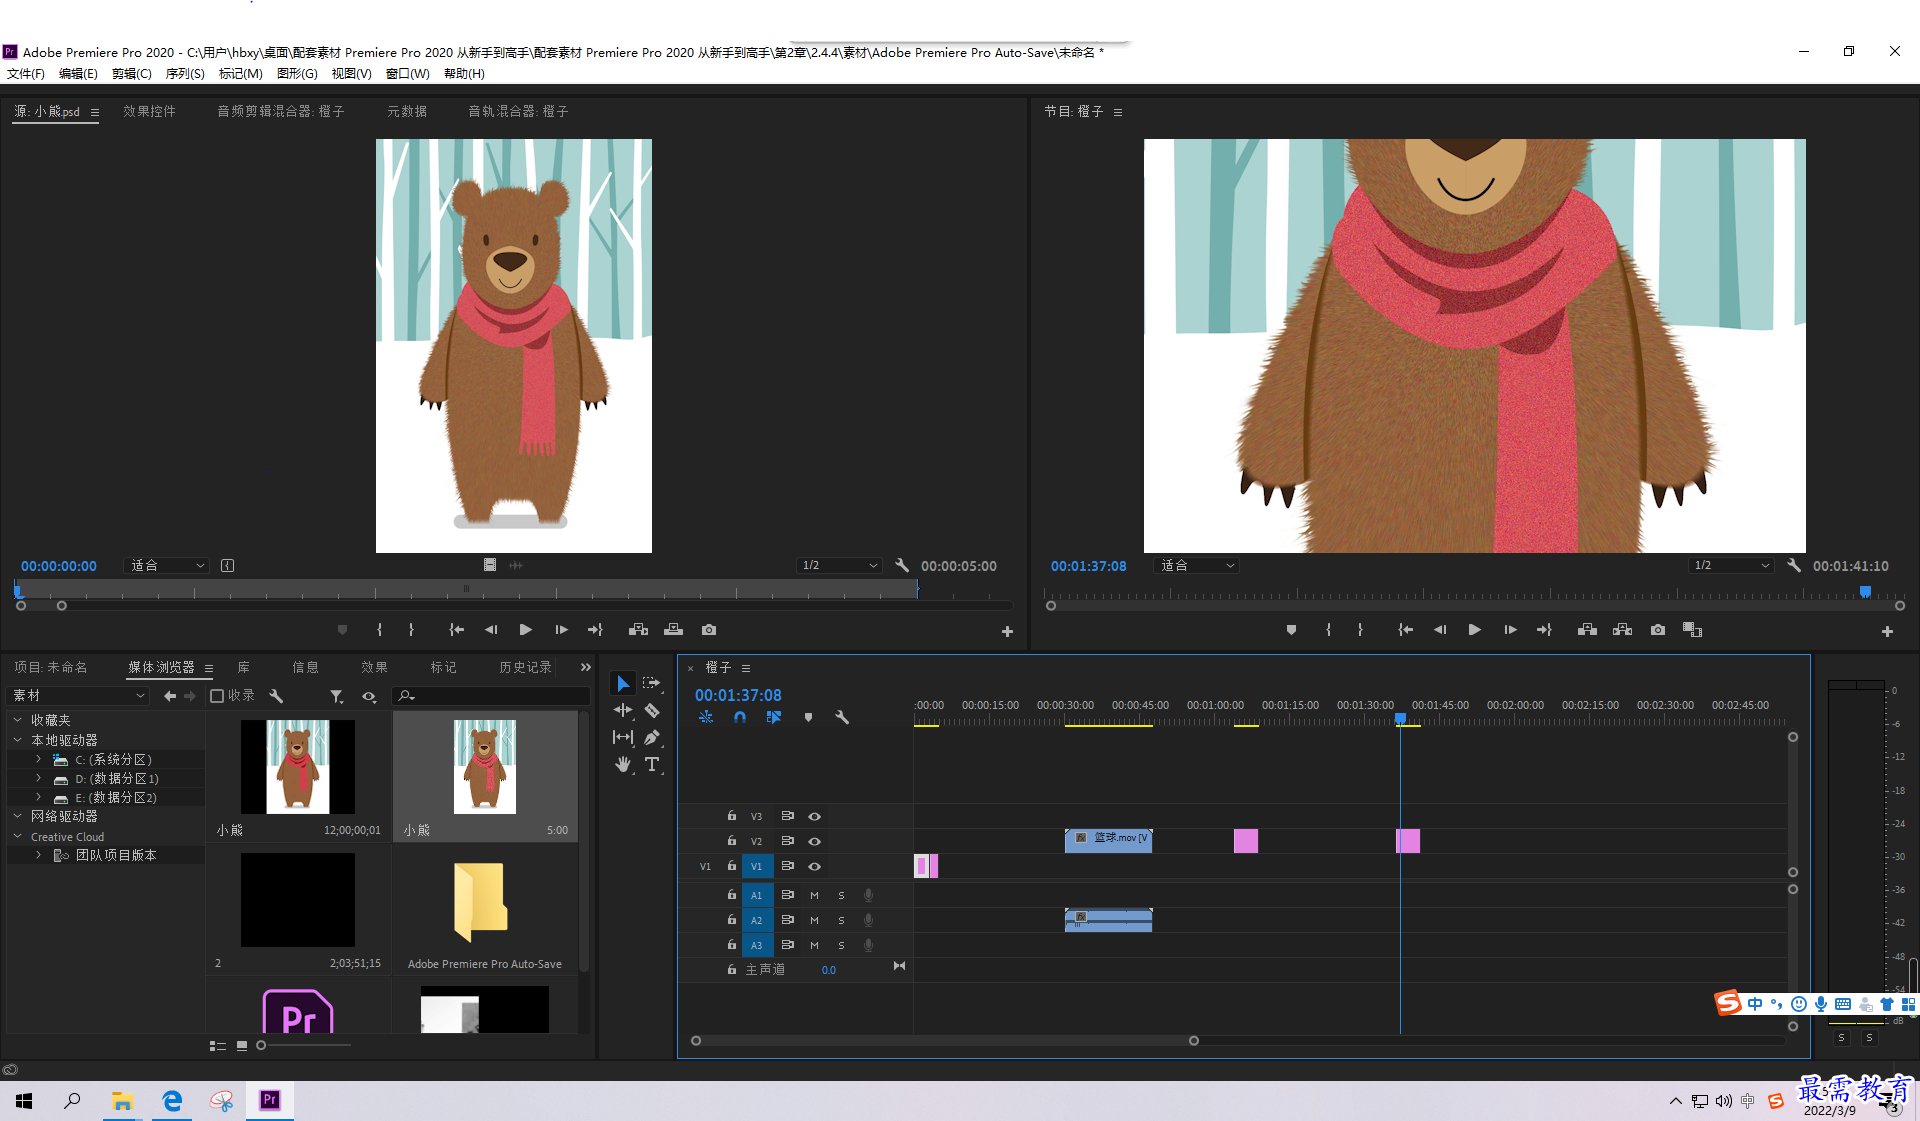
Task: Open comparison view in program monitor
Action: (1692, 630)
